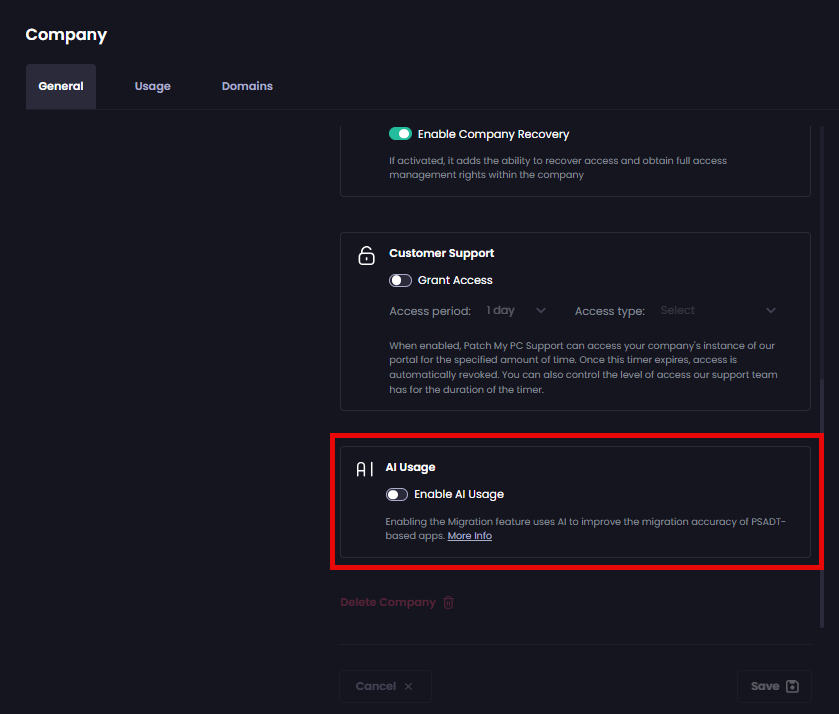
Task: Click the vertical scrollbar on the right
Action: click(x=823, y=500)
